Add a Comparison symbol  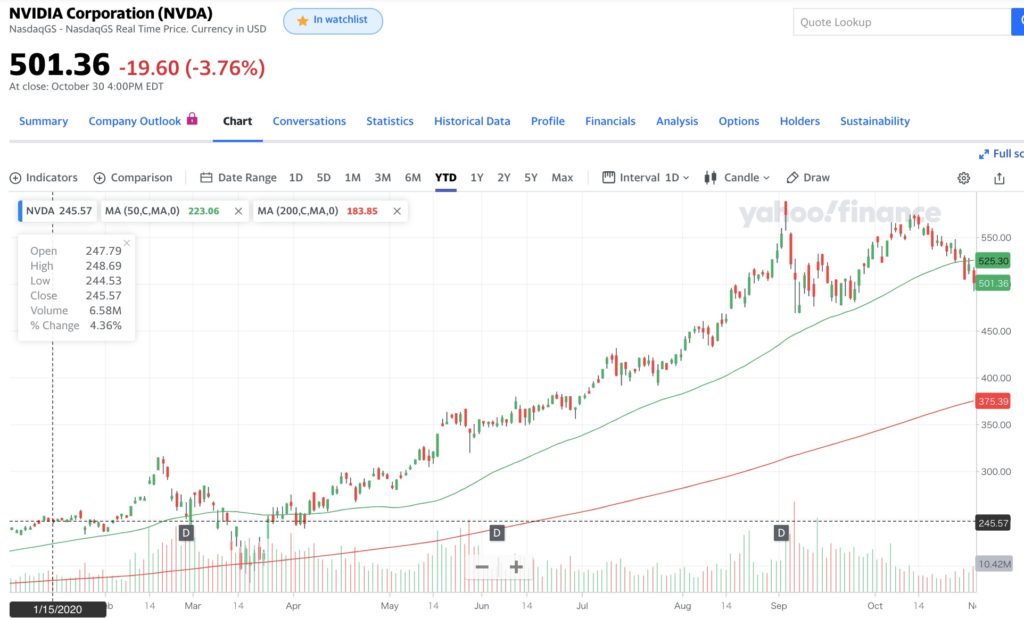point(133,177)
